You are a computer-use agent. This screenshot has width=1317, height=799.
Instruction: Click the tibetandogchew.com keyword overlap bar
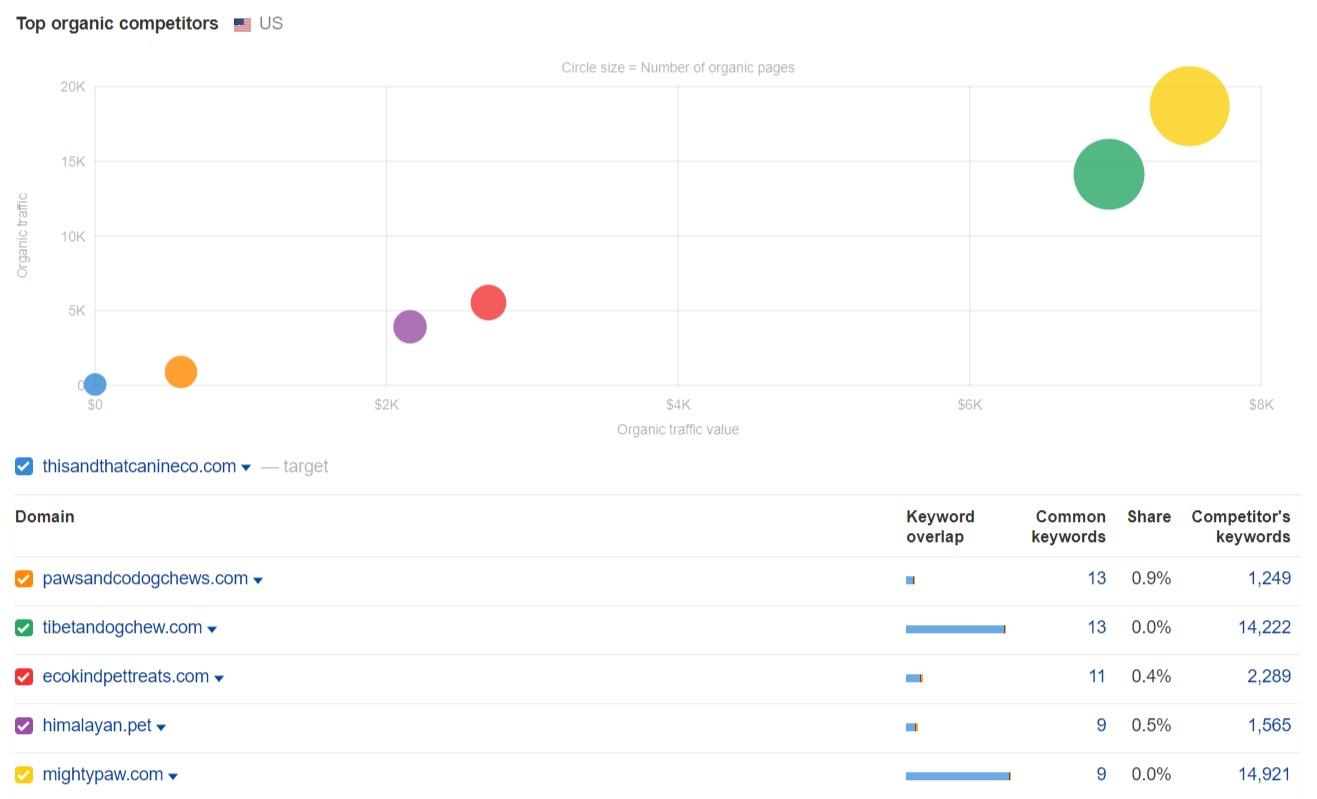click(955, 629)
